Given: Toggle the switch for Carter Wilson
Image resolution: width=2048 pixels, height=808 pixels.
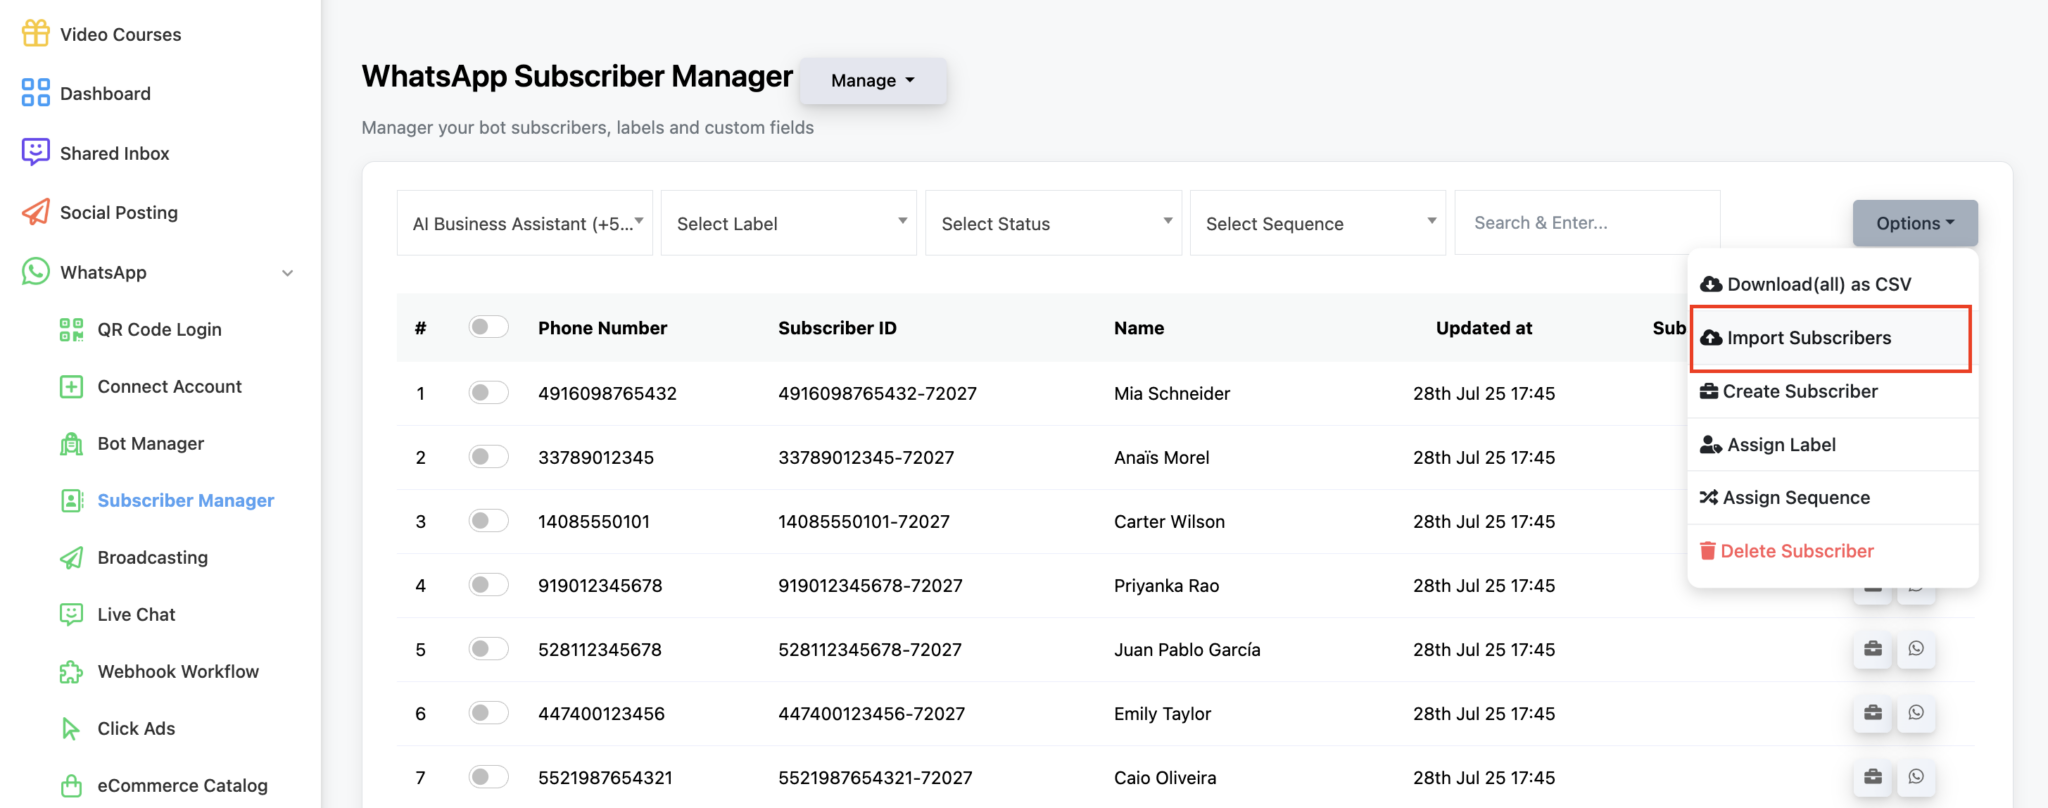Looking at the screenshot, I should click(488, 520).
